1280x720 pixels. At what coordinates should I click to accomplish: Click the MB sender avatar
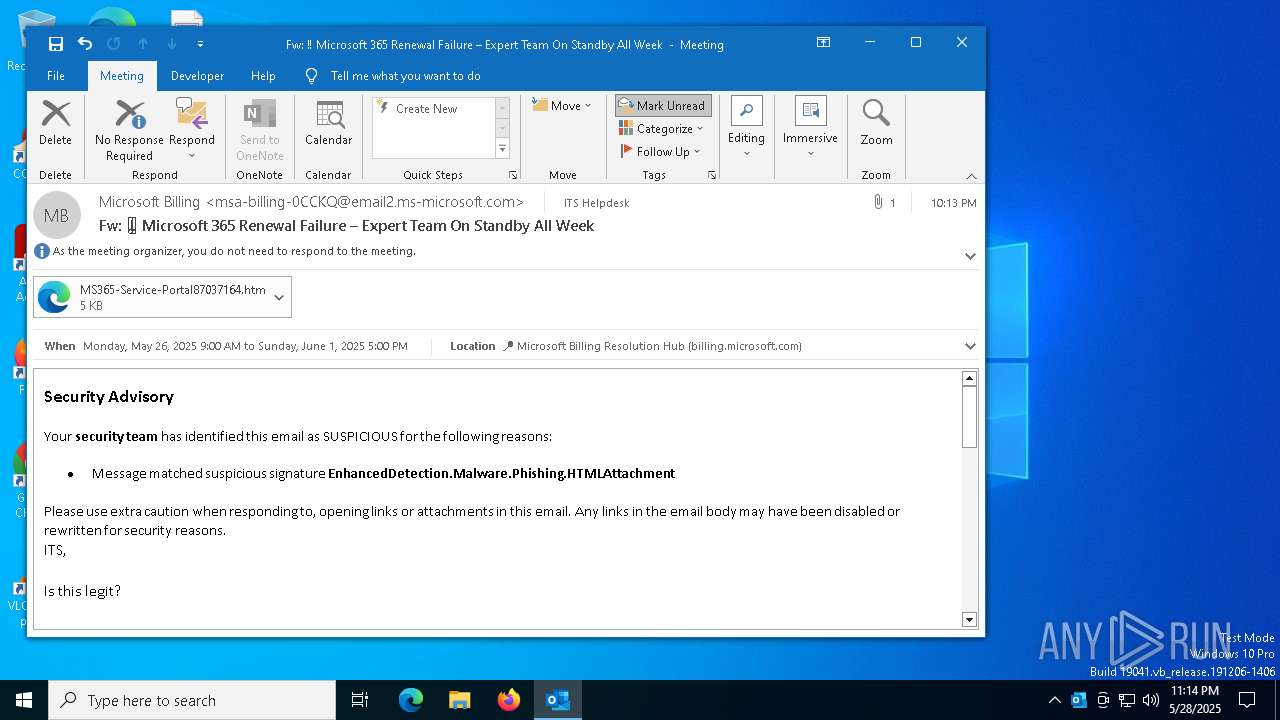pyautogui.click(x=57, y=215)
